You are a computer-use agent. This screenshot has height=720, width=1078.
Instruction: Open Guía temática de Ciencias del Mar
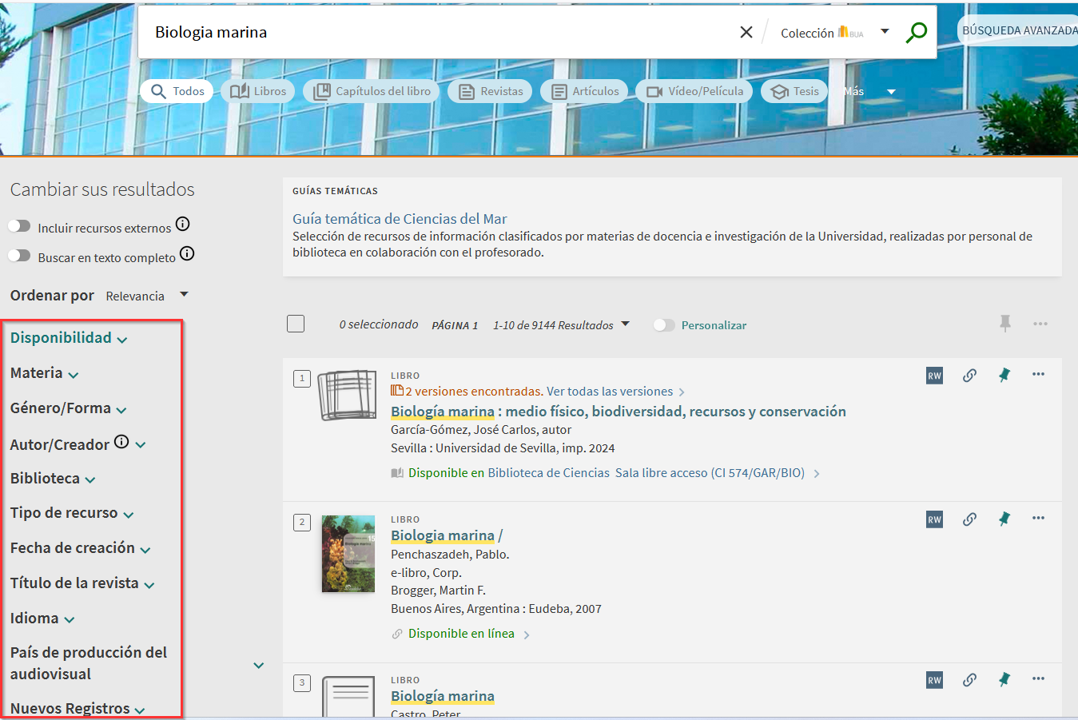point(399,219)
